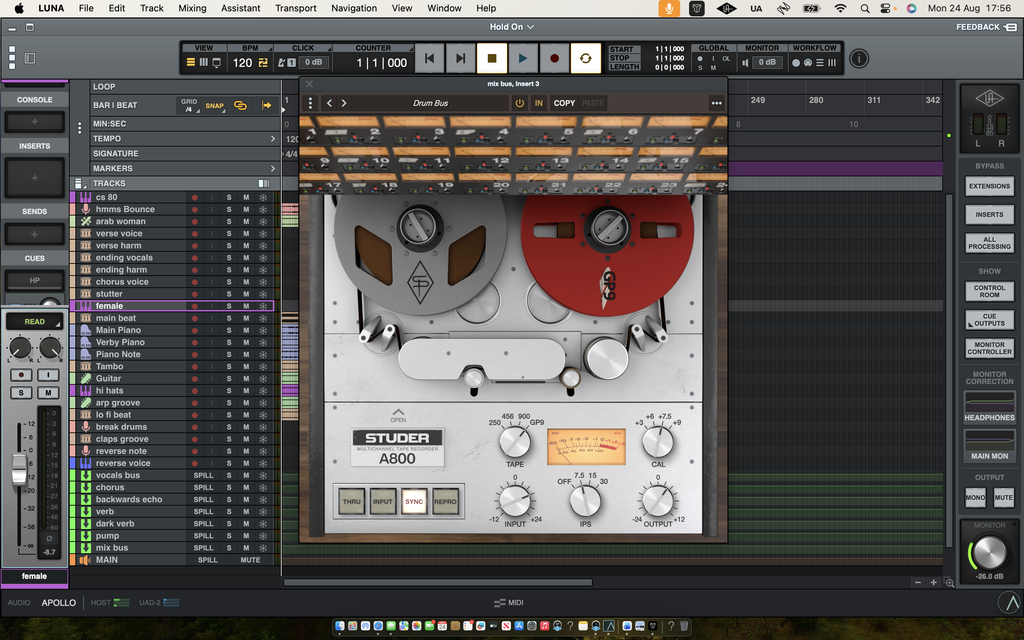Click the FEEDBACK button at the top right
This screenshot has height=640, width=1024.
point(986,27)
